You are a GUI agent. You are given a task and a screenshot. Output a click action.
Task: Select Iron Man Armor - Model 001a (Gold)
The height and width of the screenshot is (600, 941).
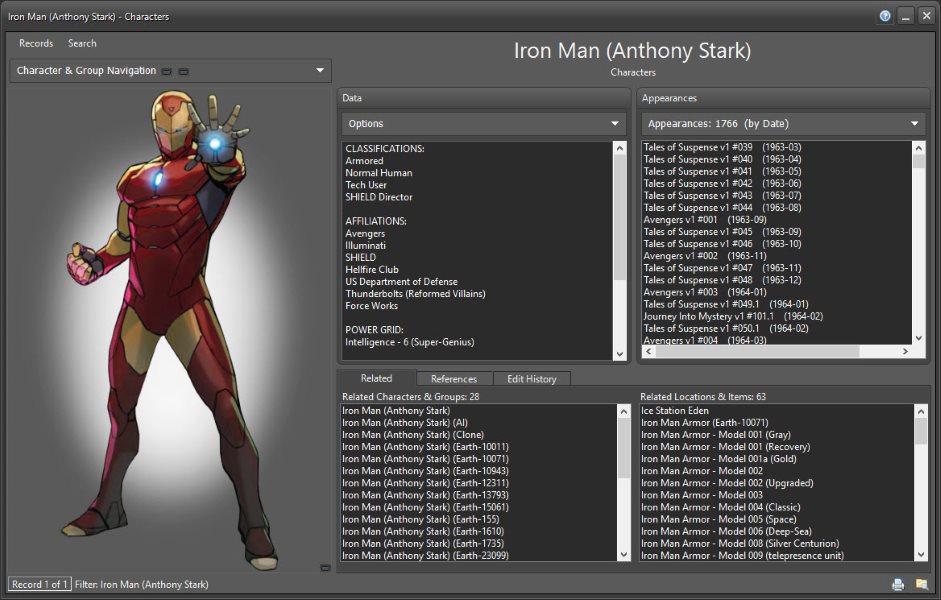click(719, 458)
